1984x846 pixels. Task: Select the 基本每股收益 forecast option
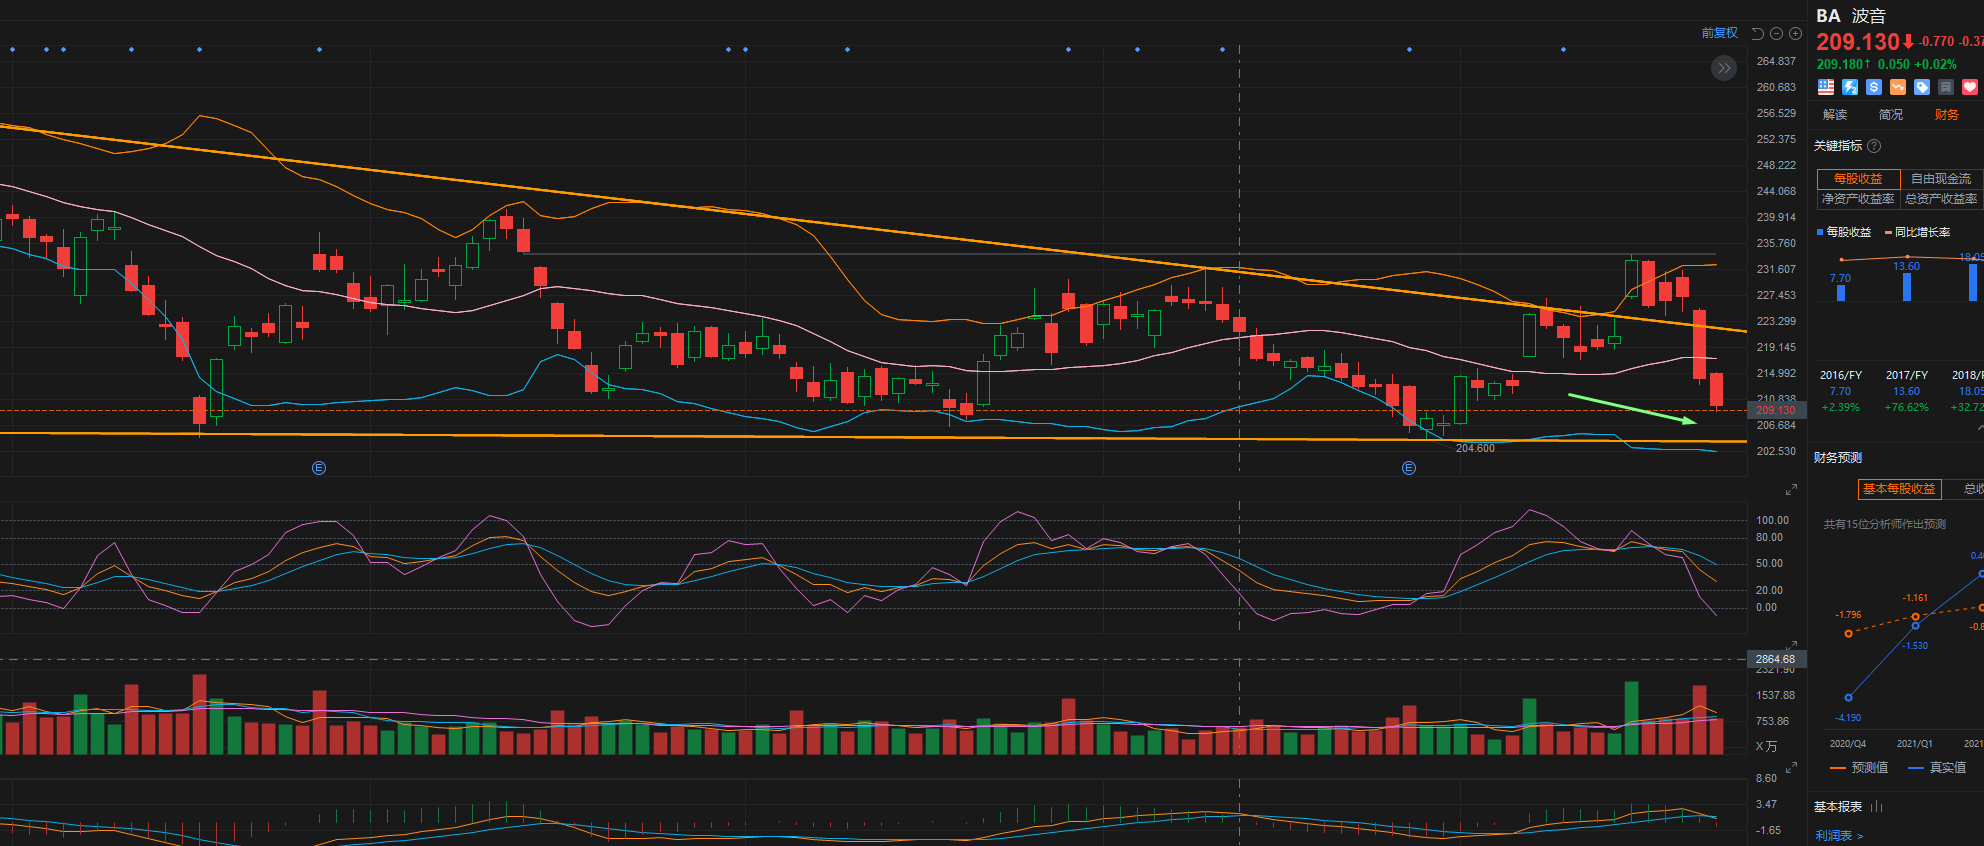click(x=1899, y=489)
